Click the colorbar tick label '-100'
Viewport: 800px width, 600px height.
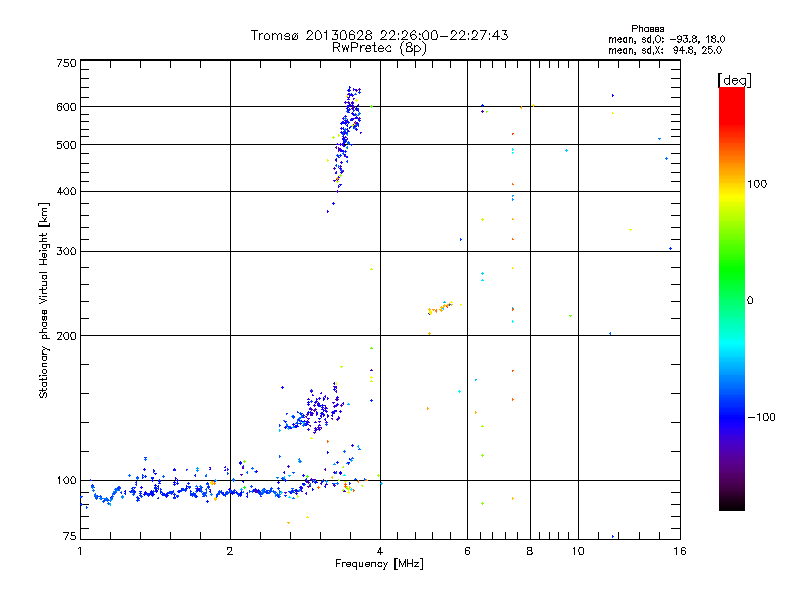tap(761, 417)
